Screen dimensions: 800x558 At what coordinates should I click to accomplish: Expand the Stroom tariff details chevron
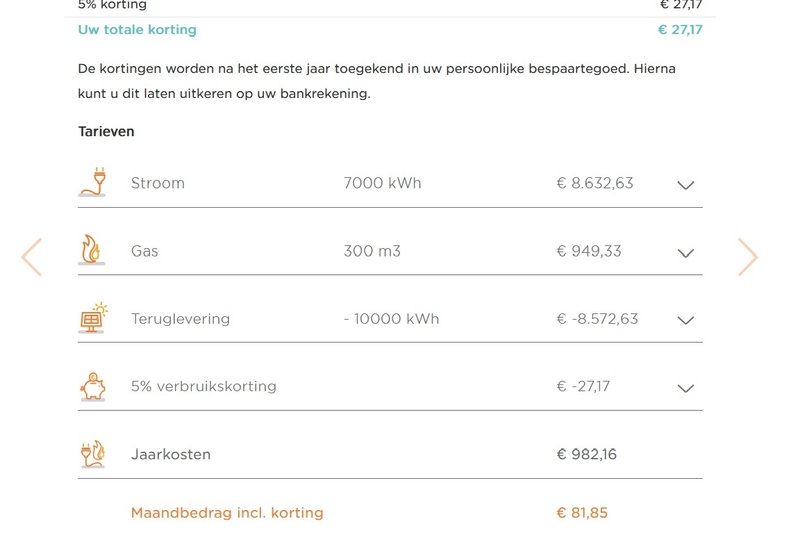(685, 185)
